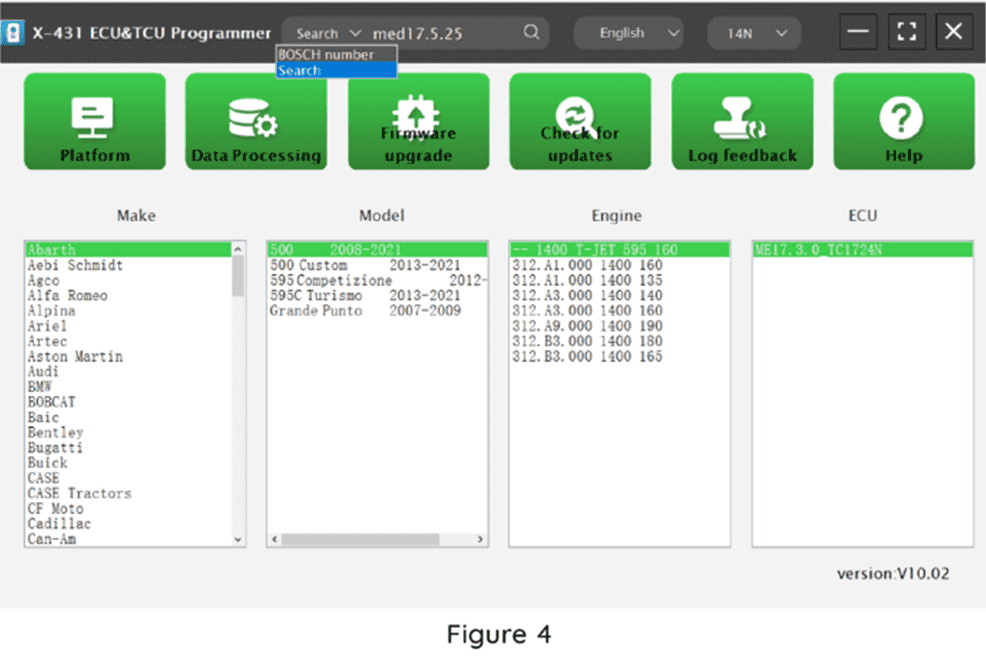This screenshot has width=986, height=659.
Task: Open Data Processing
Action: click(256, 121)
